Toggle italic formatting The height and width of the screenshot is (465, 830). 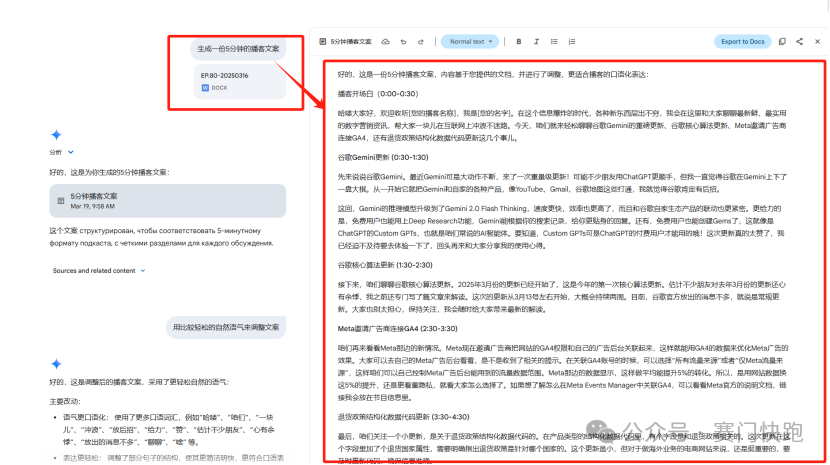(x=536, y=41)
